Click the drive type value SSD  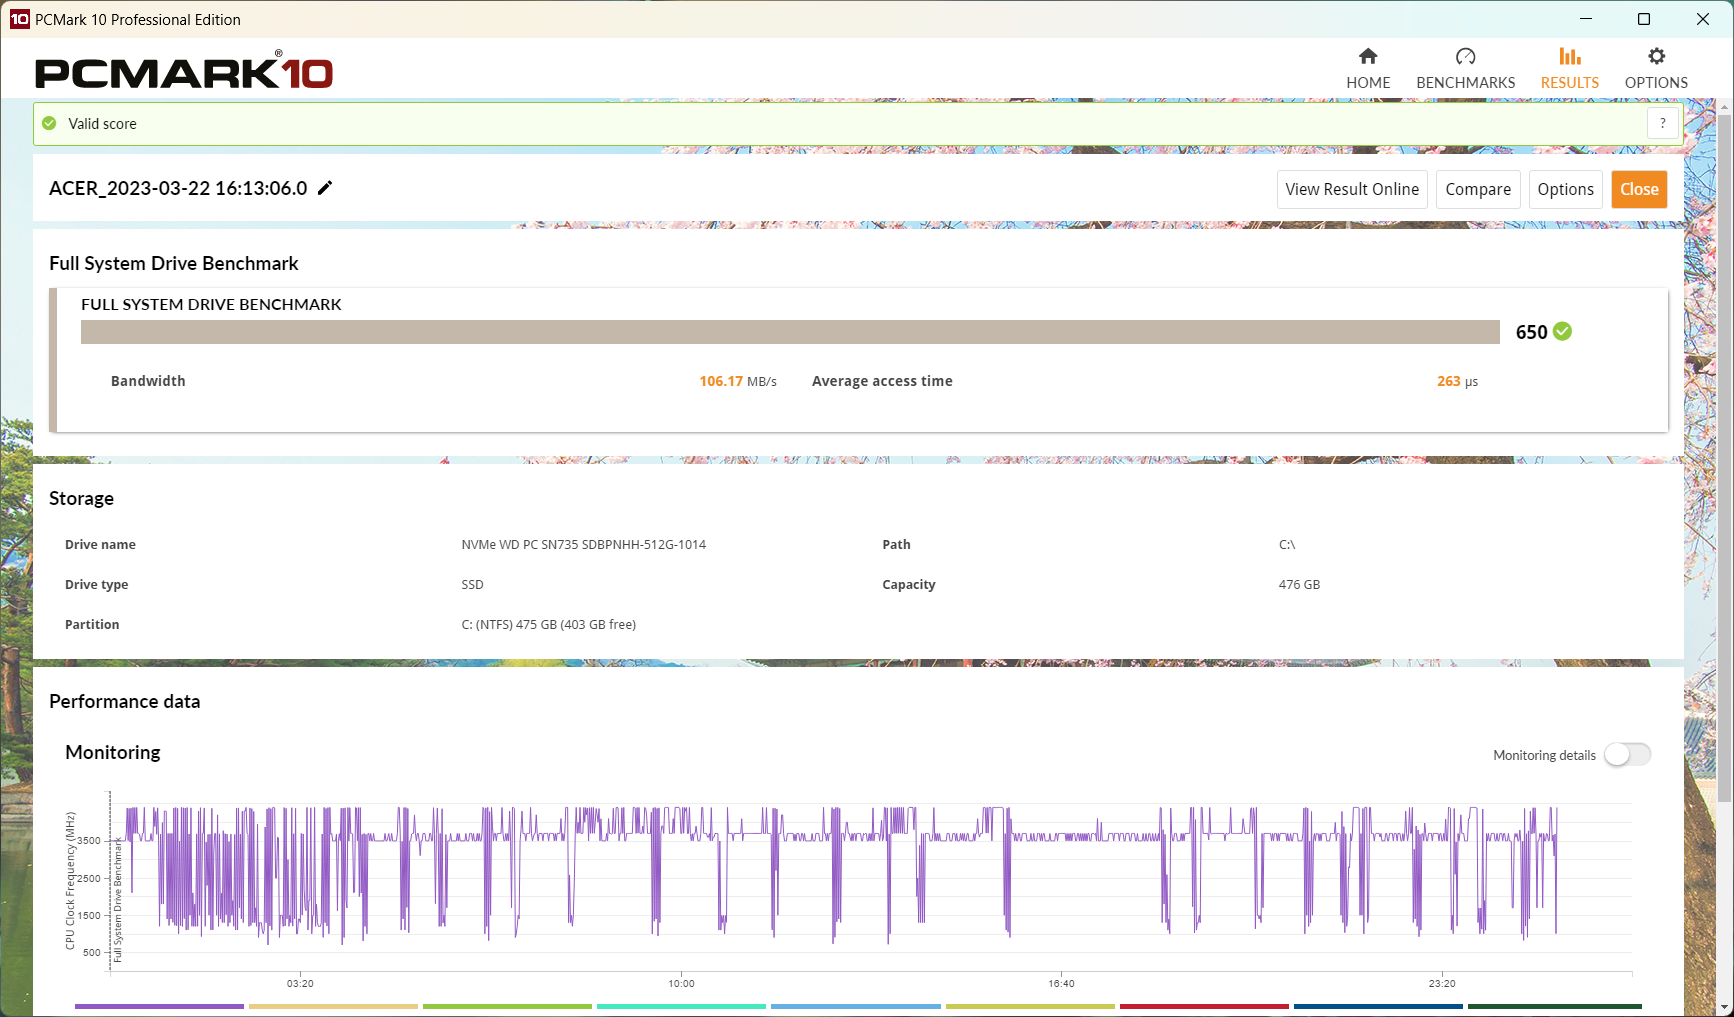[x=472, y=585]
